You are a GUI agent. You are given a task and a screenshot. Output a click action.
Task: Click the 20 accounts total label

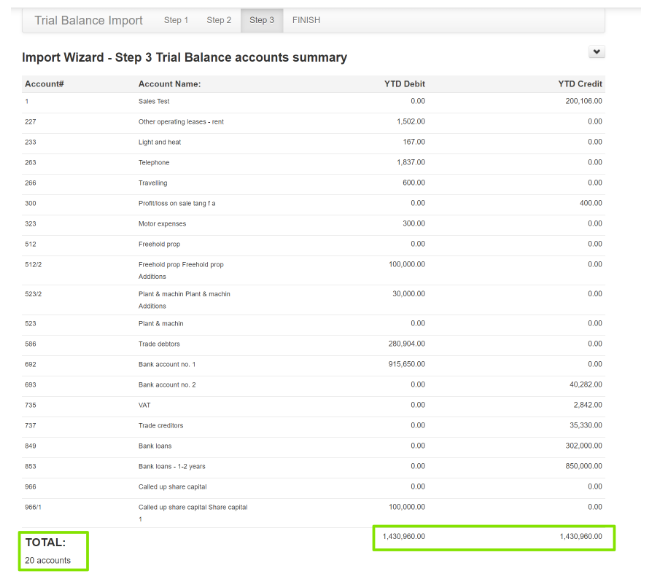48,560
